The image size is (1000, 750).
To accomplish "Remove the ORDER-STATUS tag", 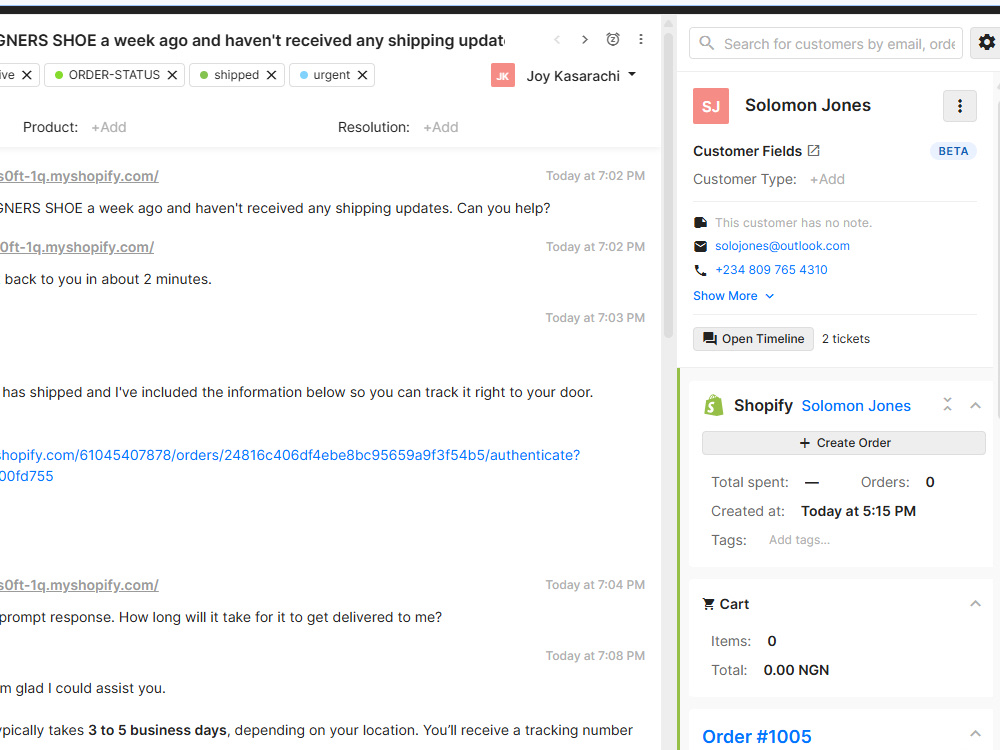I will coord(172,75).
